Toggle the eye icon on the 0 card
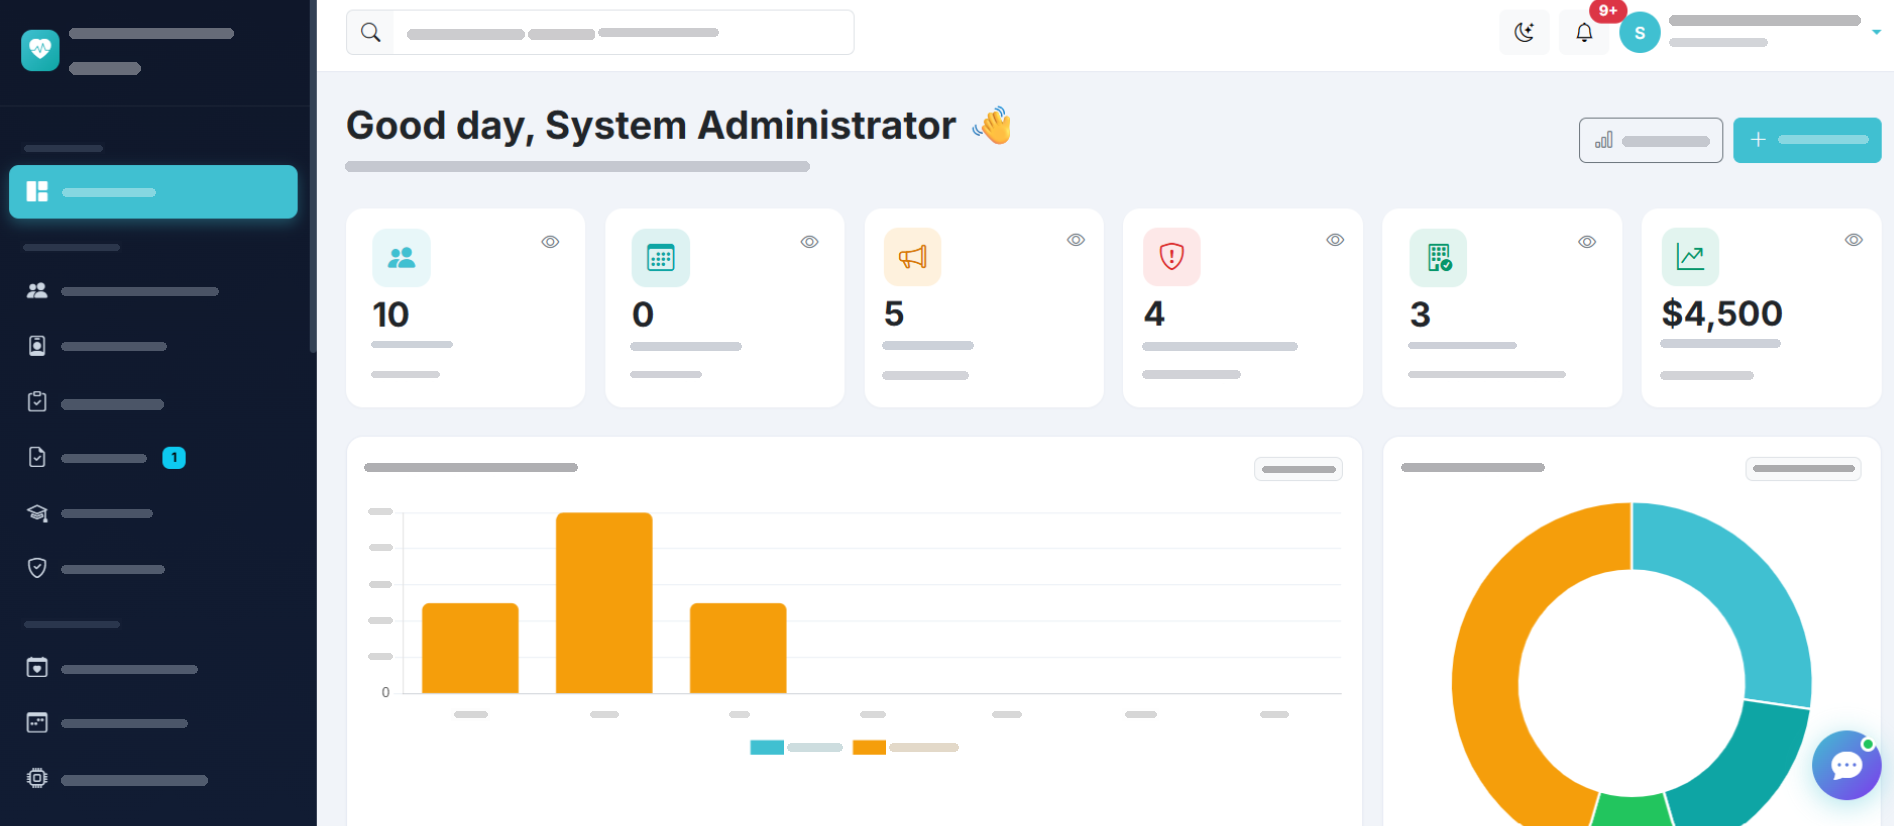This screenshot has height=826, width=1894. pos(810,242)
